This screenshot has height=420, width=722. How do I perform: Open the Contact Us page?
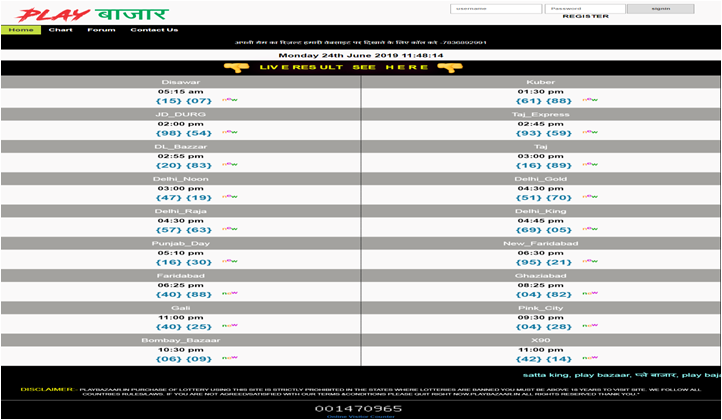pos(154,30)
